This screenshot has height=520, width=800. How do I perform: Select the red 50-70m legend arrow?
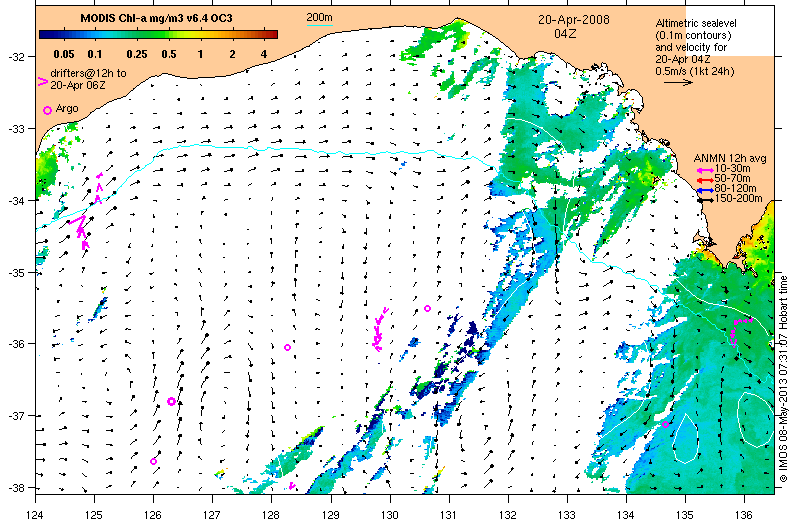pyautogui.click(x=706, y=180)
